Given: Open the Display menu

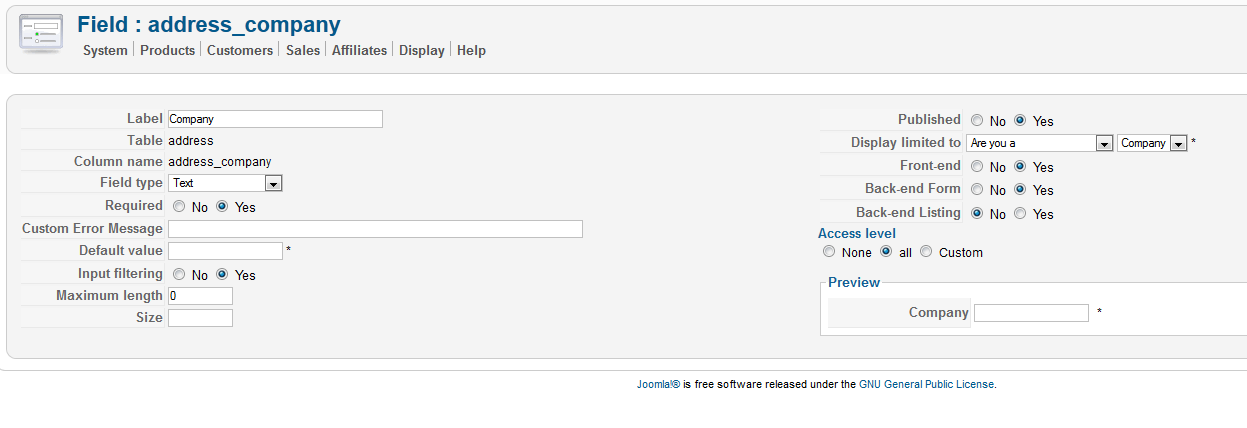Looking at the screenshot, I should [422, 50].
